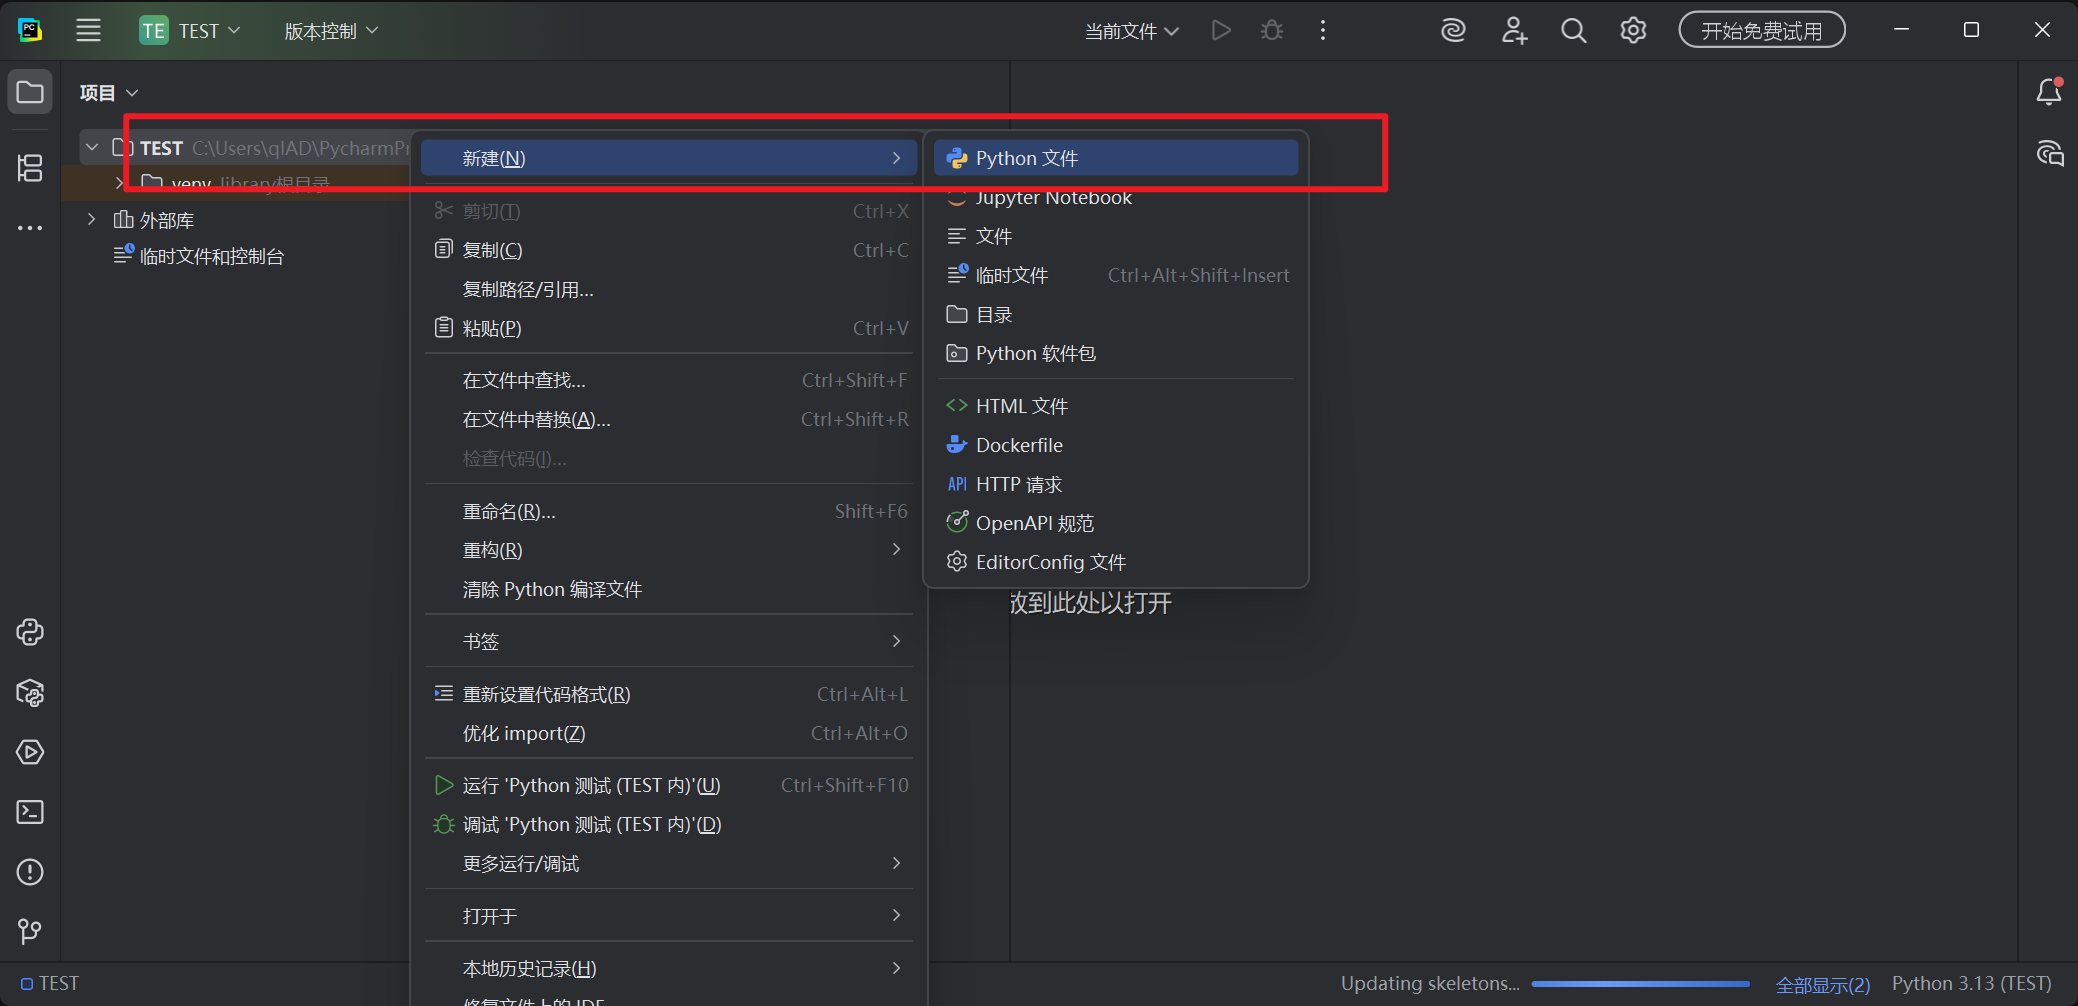
Task: Open the Notifications bell
Action: pos(2049,92)
